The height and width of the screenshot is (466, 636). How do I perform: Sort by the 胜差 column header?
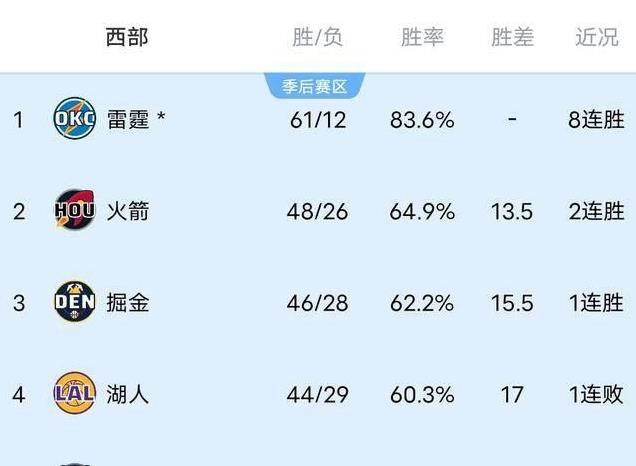(512, 37)
